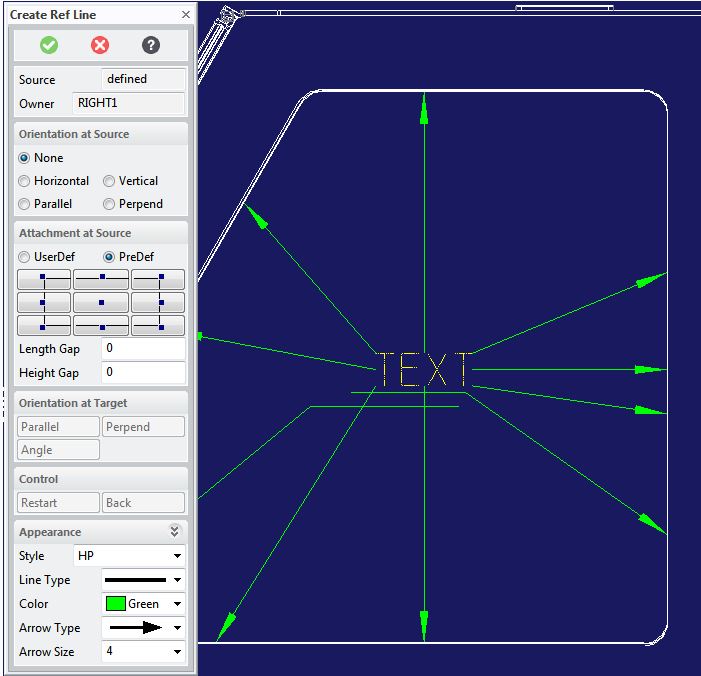Screen dimensions: 701x676
Task: Open the Line Type dropdown
Action: click(x=143, y=580)
